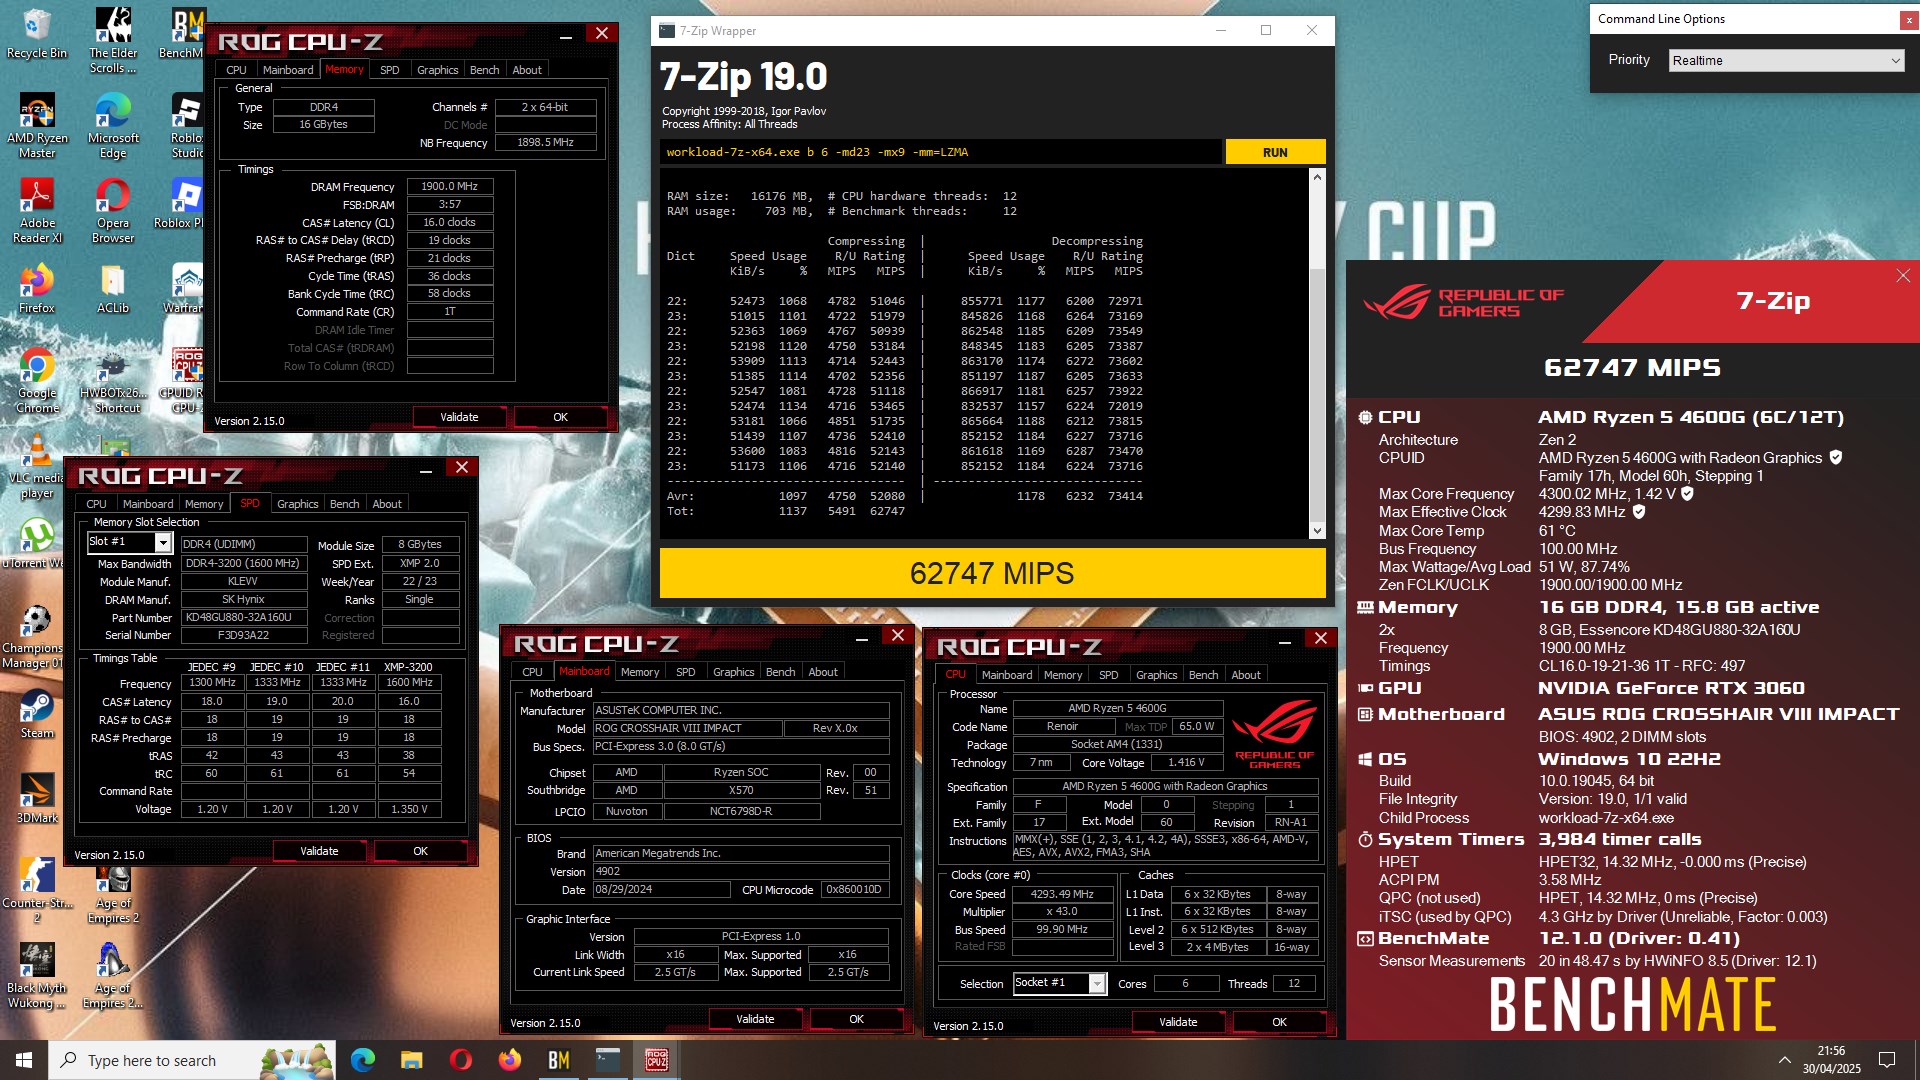Click the 7-Zip command line input field
Screen dimensions: 1920x1080
click(940, 152)
